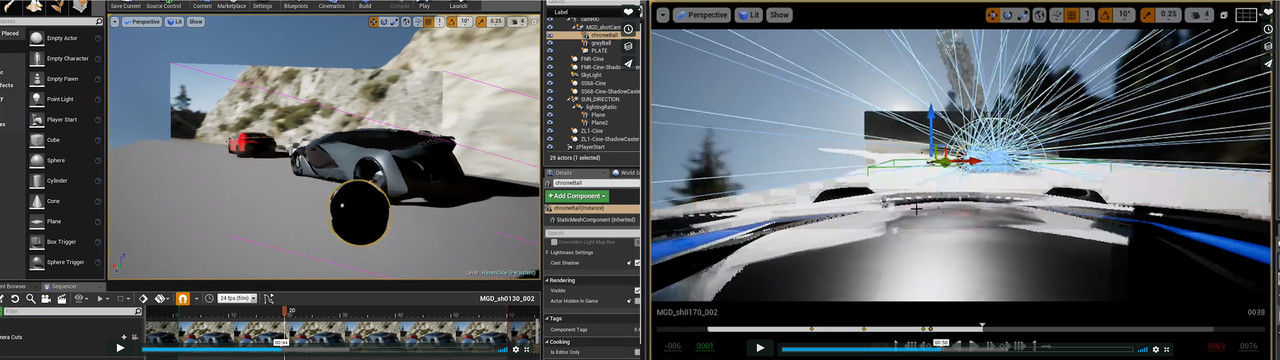Select Cone shape in Place Actors list
Screen dimensions: 1280x360
[66, 201]
